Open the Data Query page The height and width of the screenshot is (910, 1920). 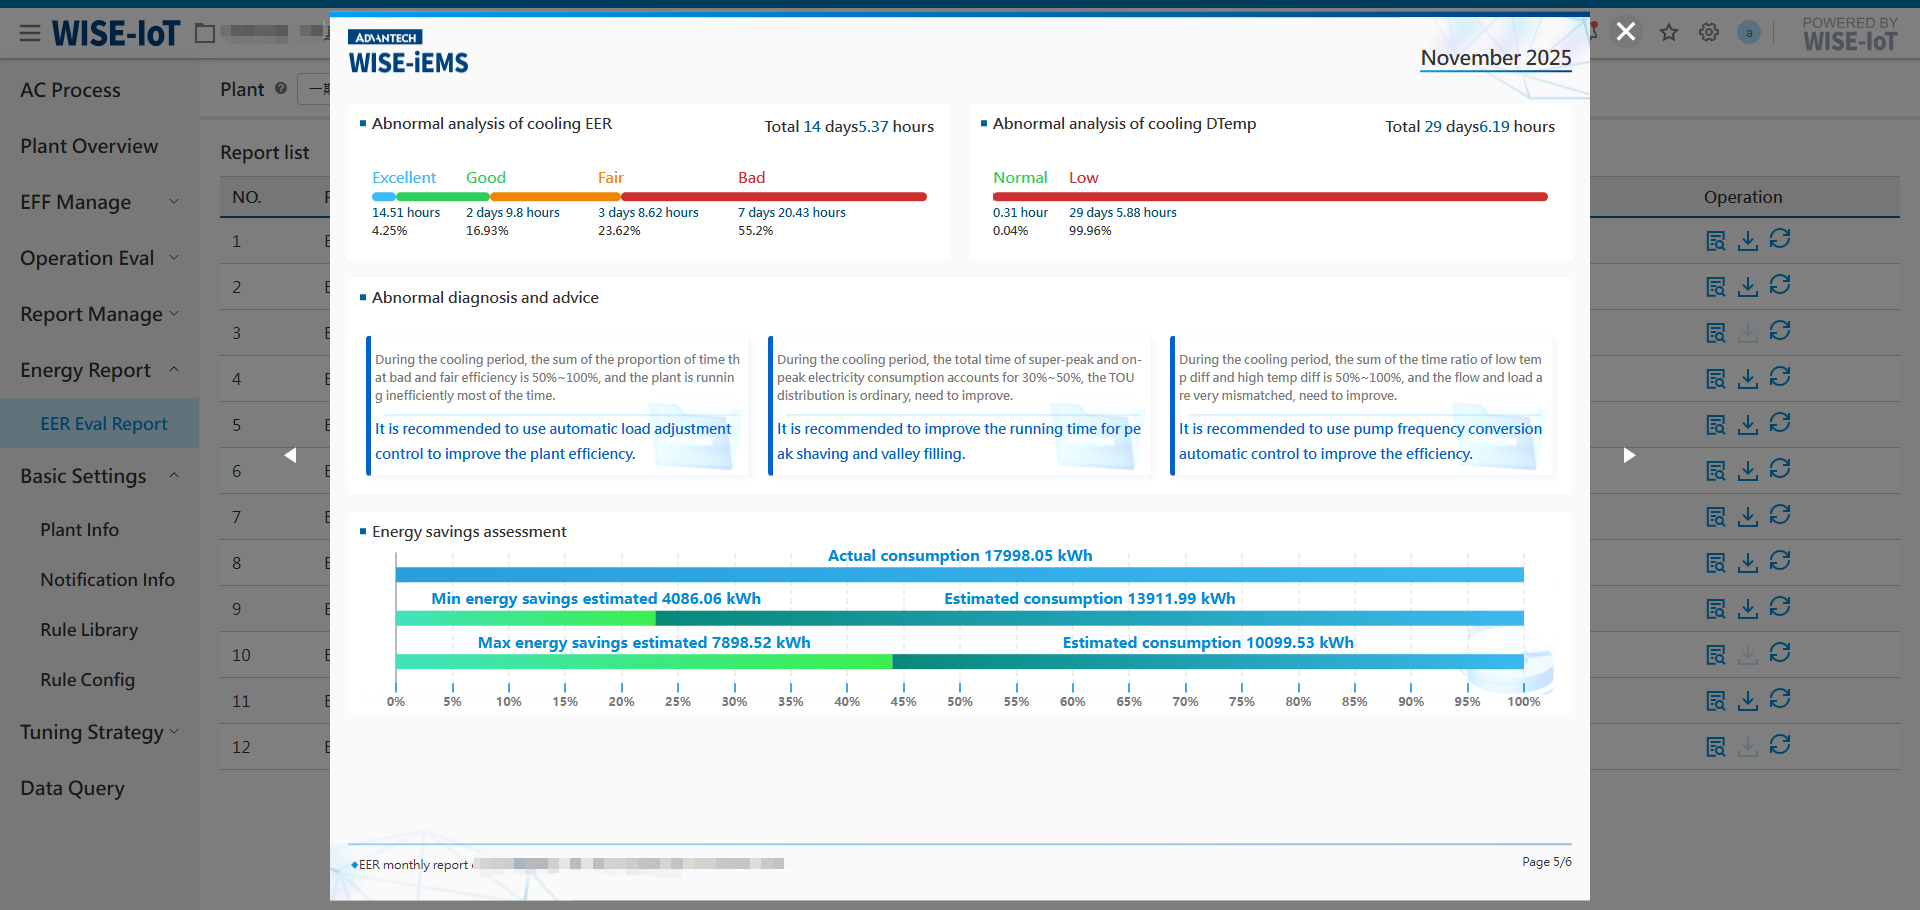72,788
